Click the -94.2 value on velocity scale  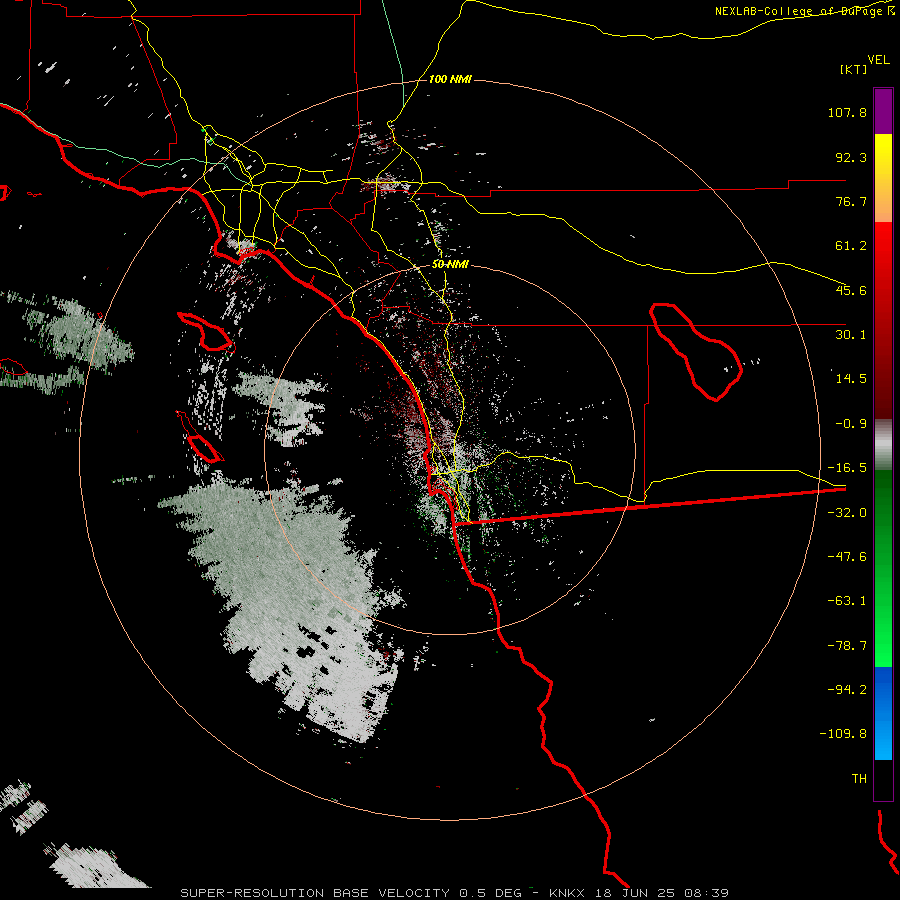[847, 689]
